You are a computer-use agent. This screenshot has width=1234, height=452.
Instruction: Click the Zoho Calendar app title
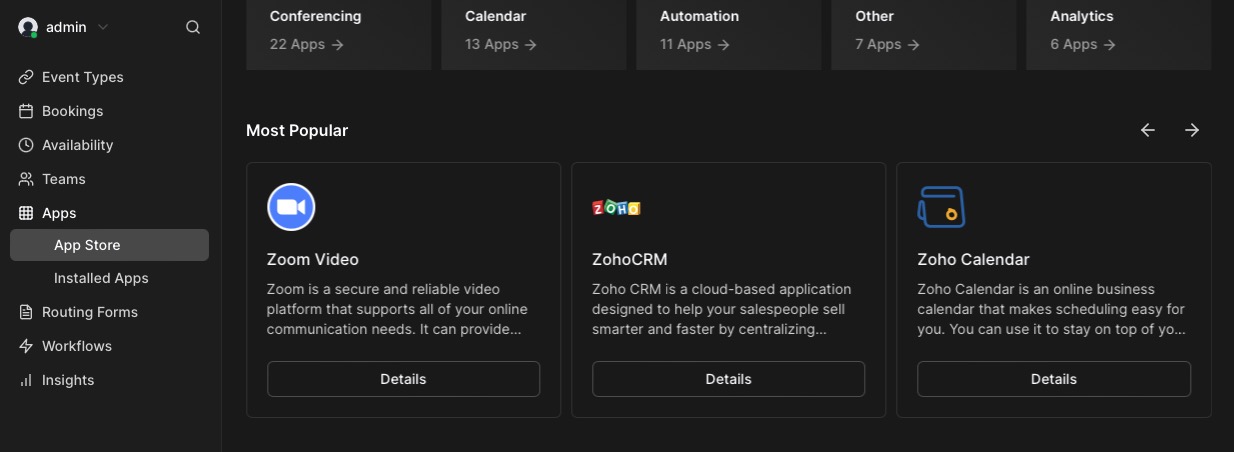[973, 259]
